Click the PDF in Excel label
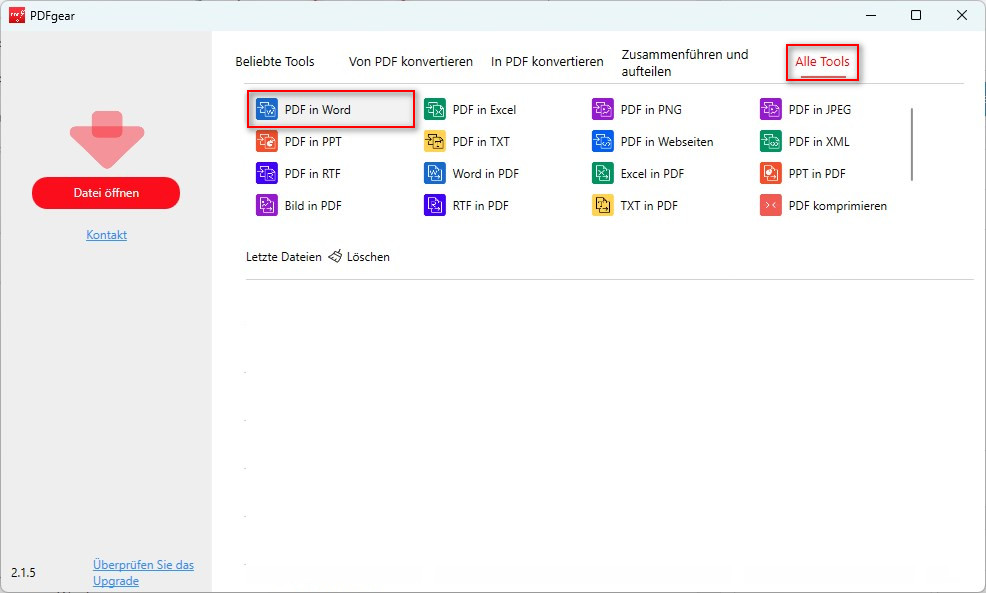986x593 pixels. pos(484,109)
